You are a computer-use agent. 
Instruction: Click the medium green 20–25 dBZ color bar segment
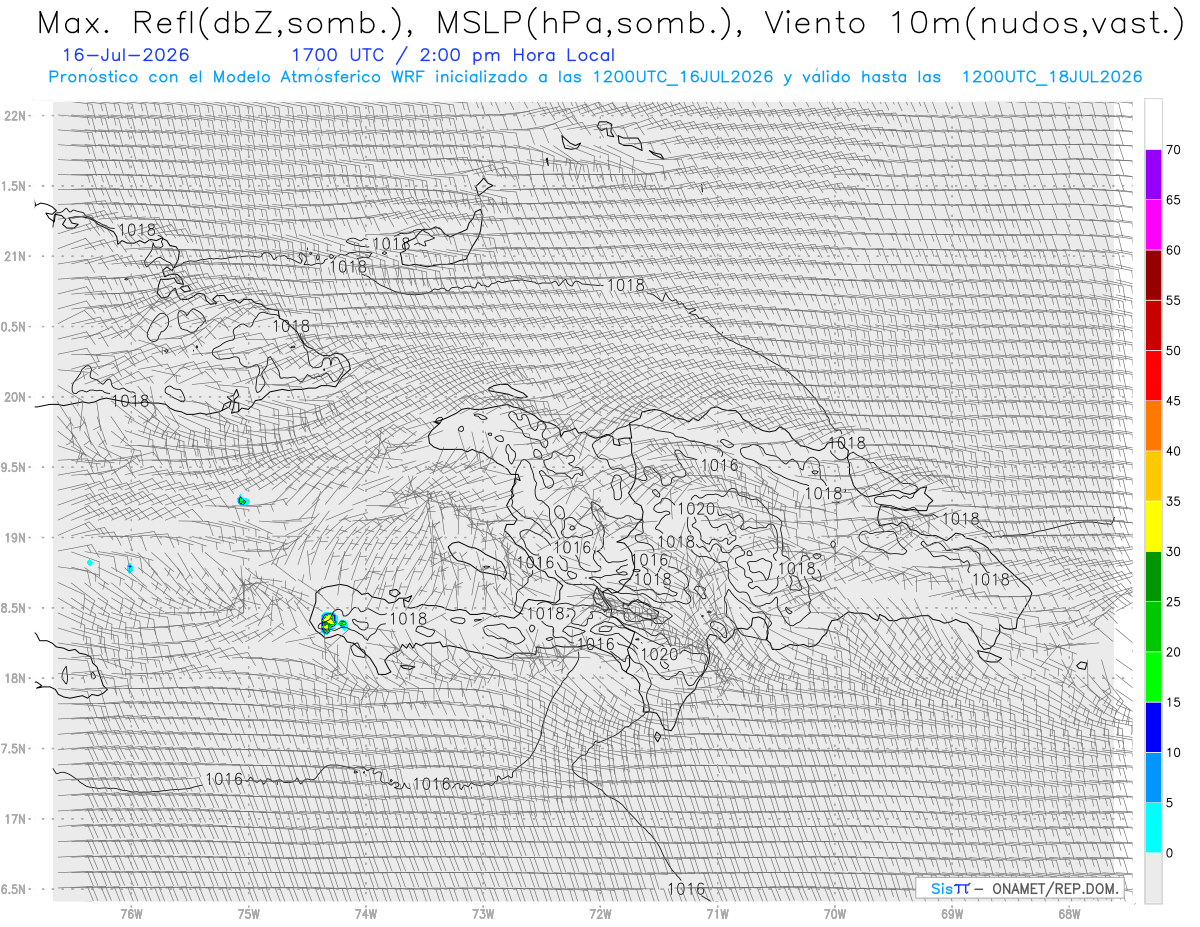point(1154,627)
